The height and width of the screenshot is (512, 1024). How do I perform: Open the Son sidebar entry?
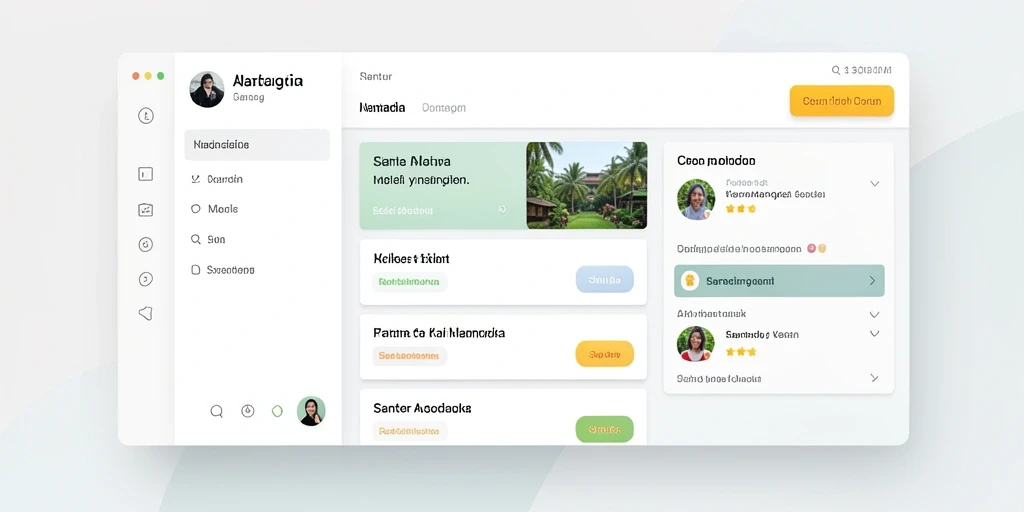pyautogui.click(x=216, y=240)
